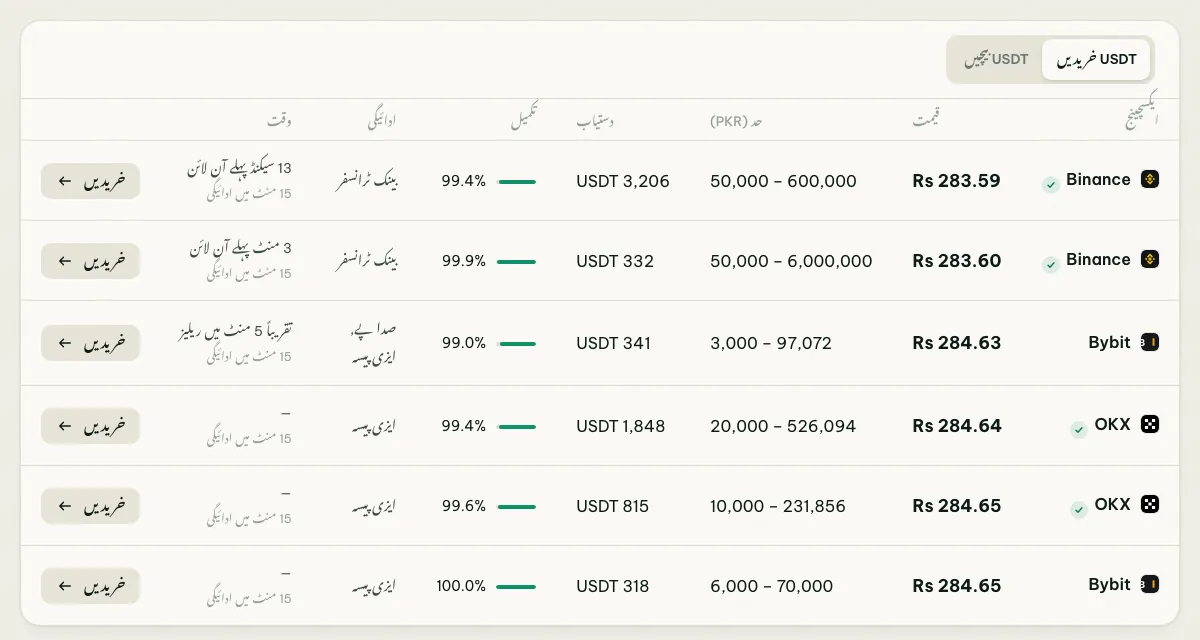The height and width of the screenshot is (640, 1200).
Task: Buy from the Binance Rs 283.60 offer
Action: (x=90, y=261)
